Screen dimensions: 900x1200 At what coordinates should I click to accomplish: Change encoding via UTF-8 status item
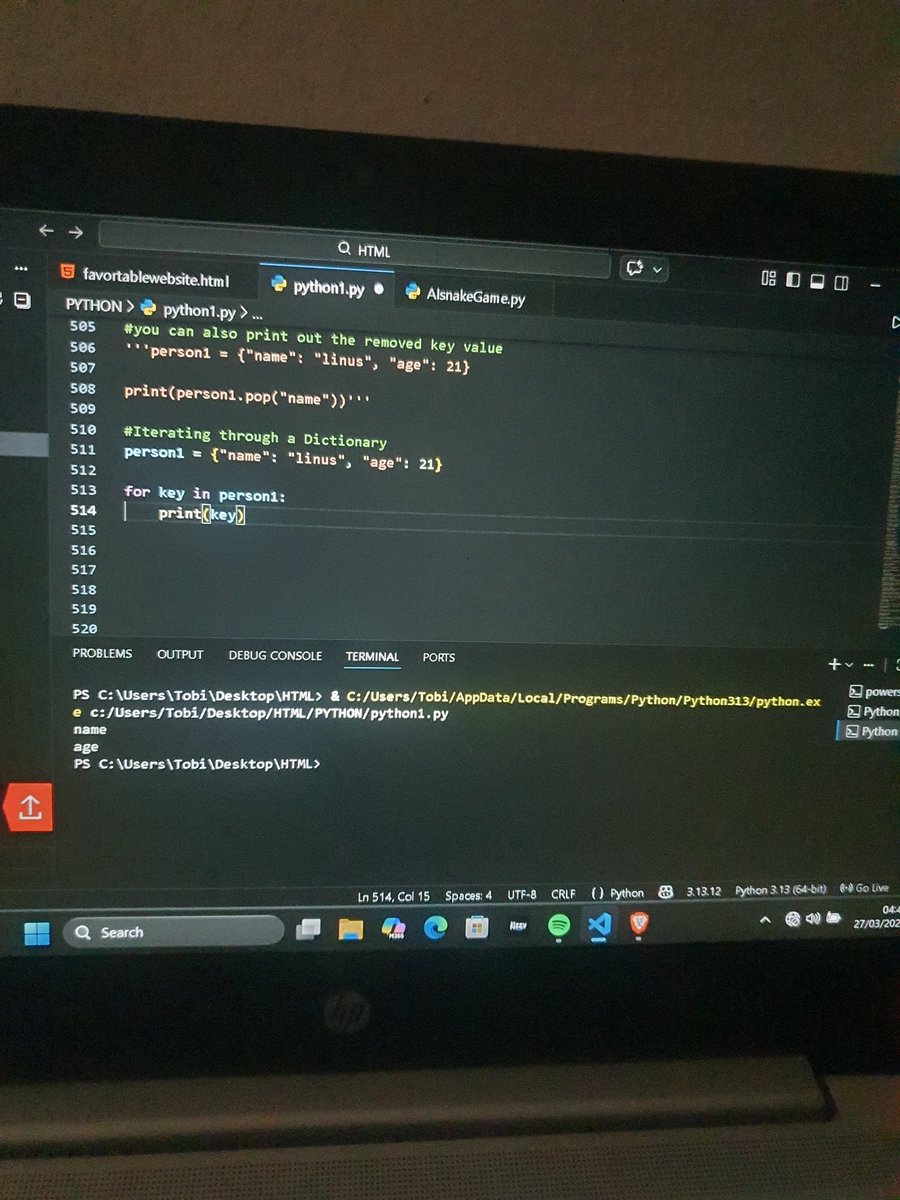tap(522, 895)
